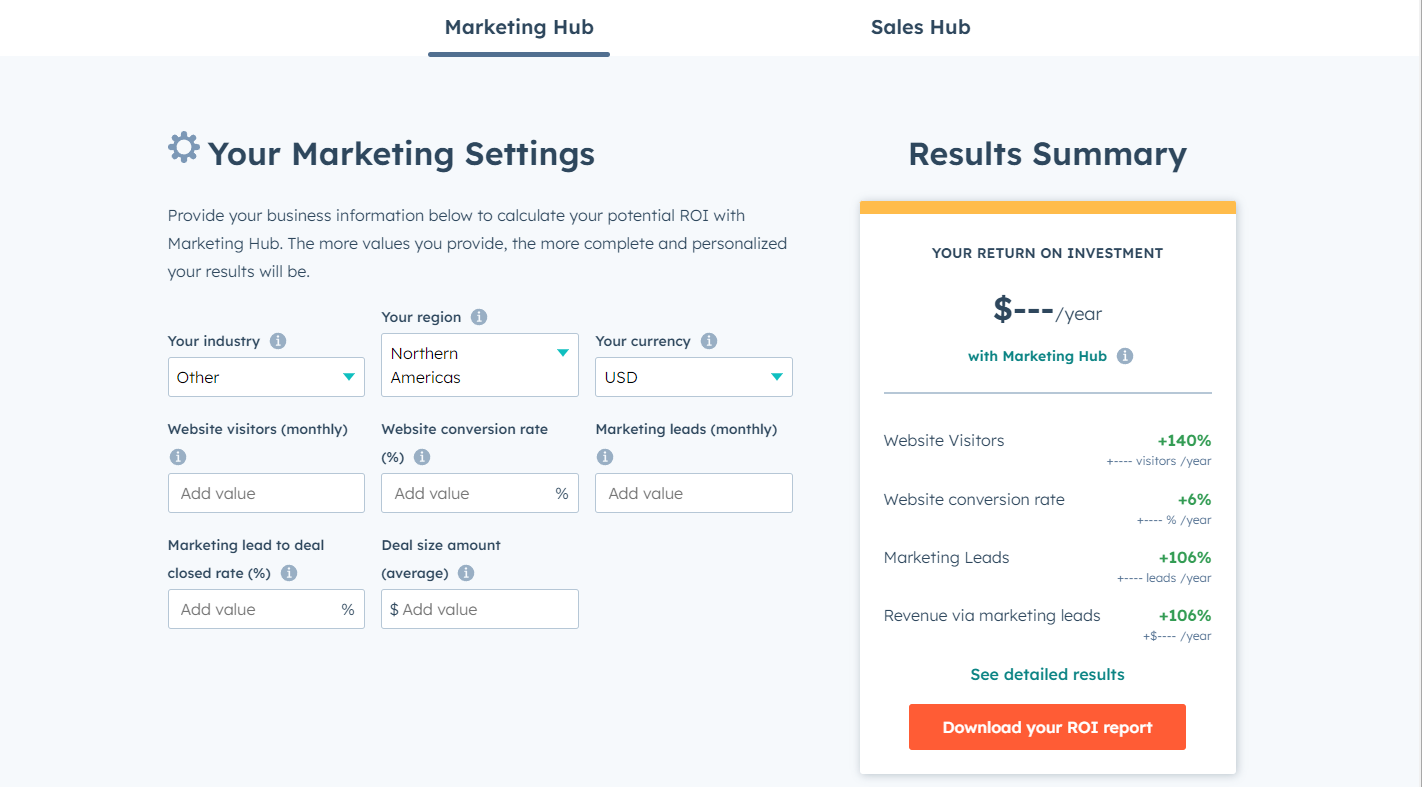Focus the Website conversion rate input
The width and height of the screenshot is (1422, 787).
click(480, 493)
